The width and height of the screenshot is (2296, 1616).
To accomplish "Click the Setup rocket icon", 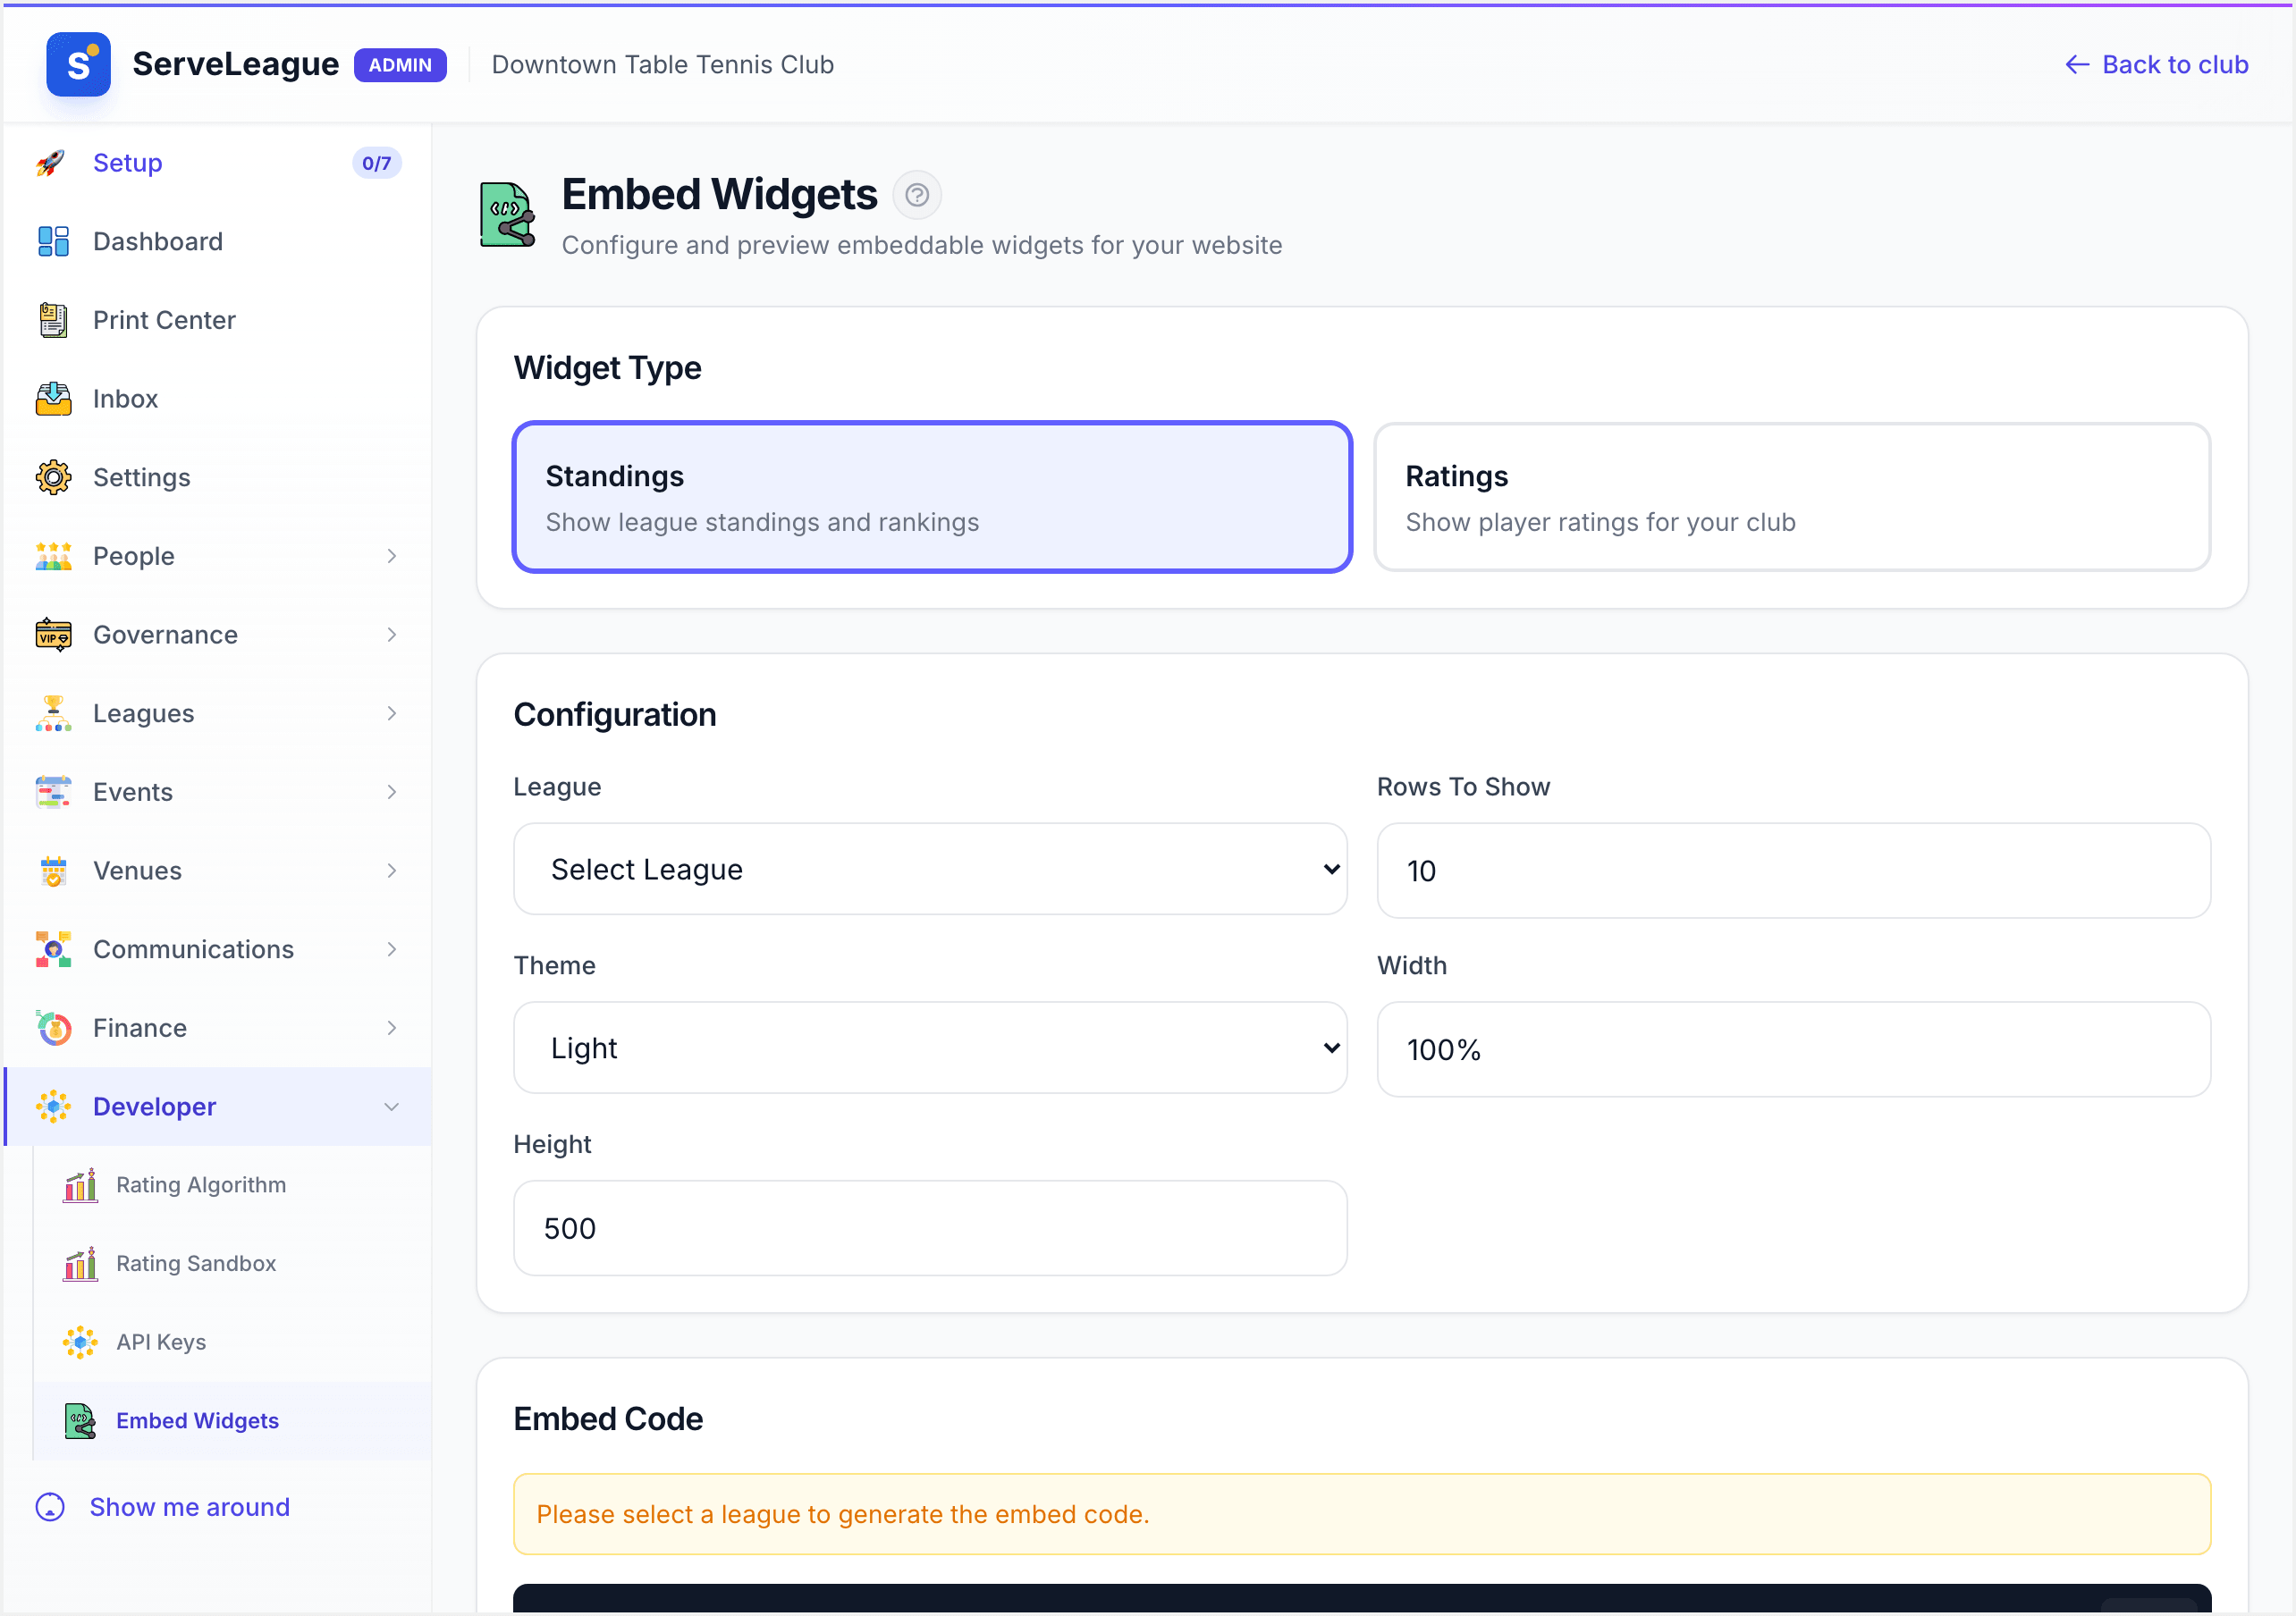I will click(x=52, y=163).
